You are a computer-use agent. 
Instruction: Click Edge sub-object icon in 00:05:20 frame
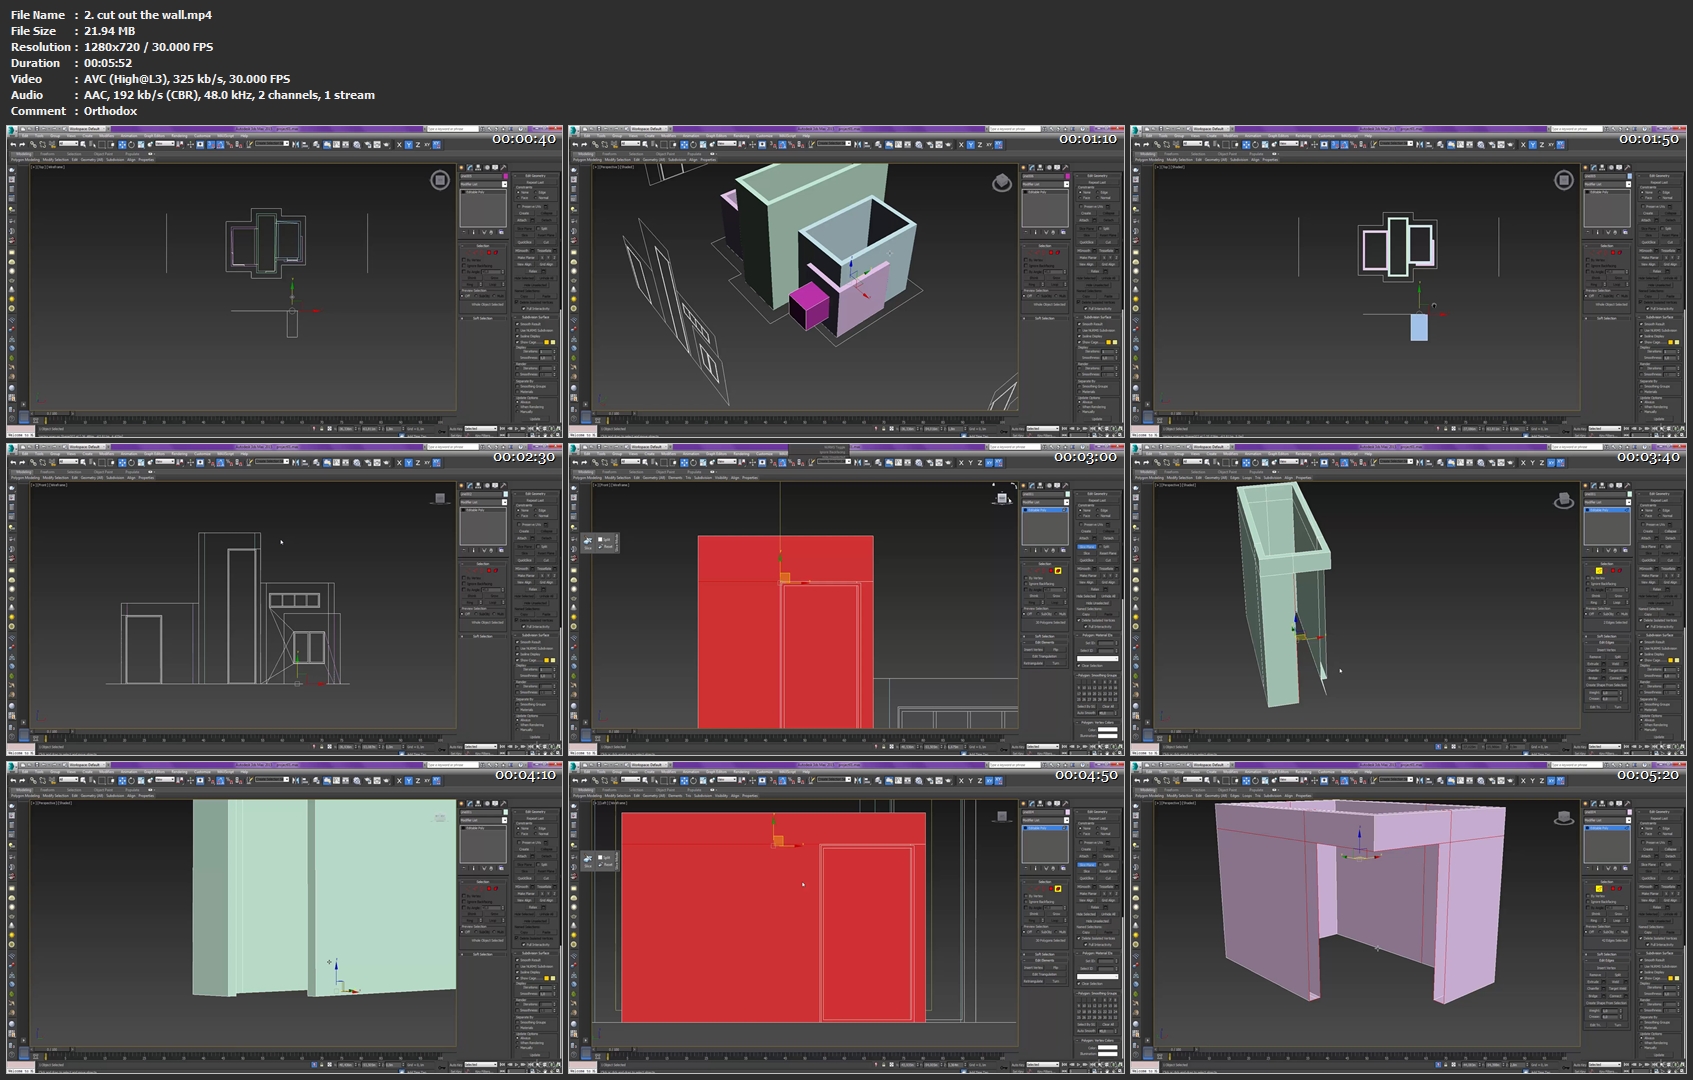point(1599,888)
